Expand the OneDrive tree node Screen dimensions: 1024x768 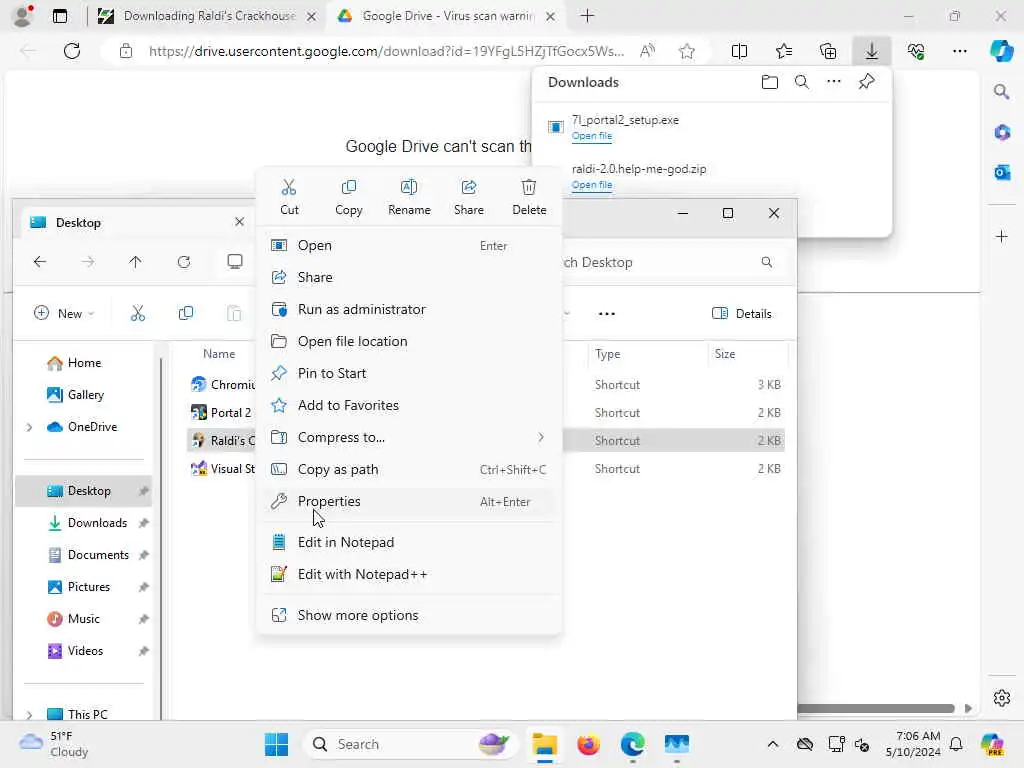[29, 427]
